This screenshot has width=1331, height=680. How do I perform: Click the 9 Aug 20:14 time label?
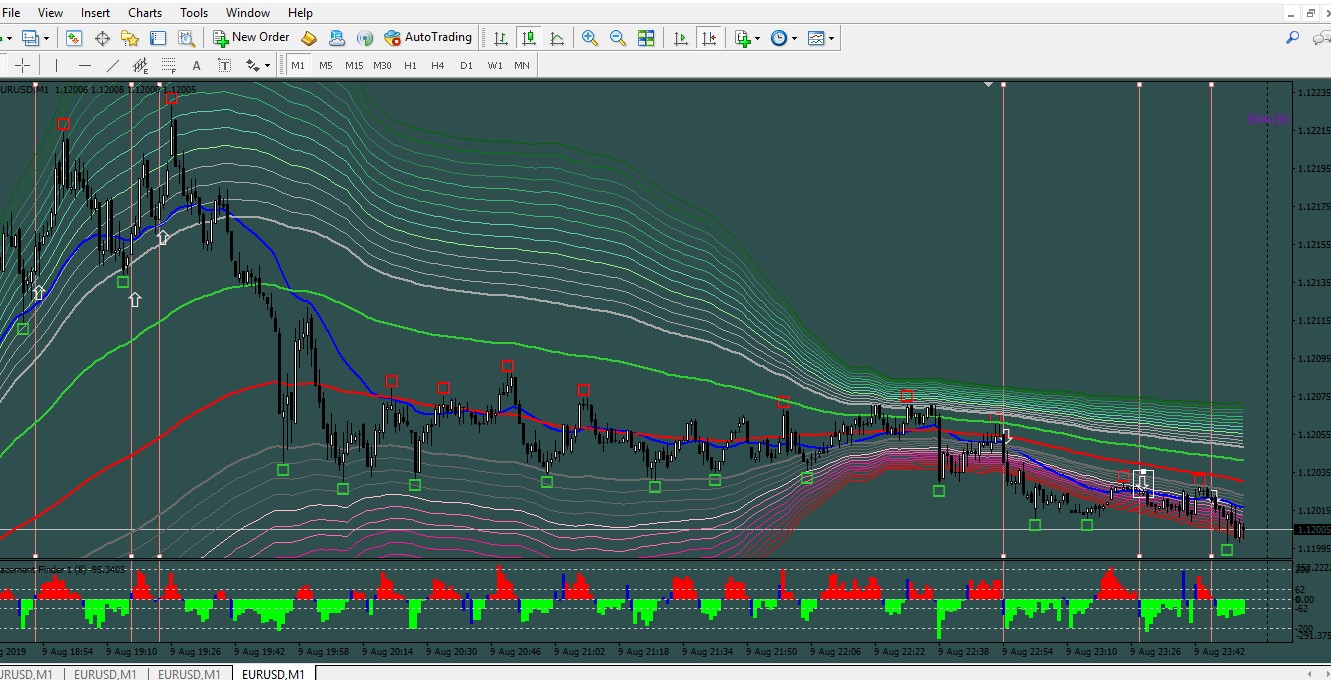385,651
